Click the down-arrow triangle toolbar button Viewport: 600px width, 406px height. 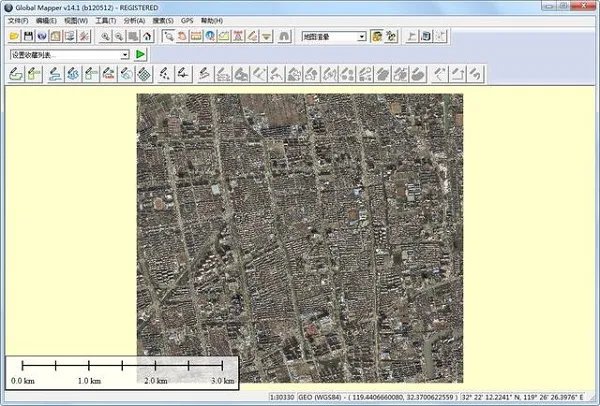[266, 36]
